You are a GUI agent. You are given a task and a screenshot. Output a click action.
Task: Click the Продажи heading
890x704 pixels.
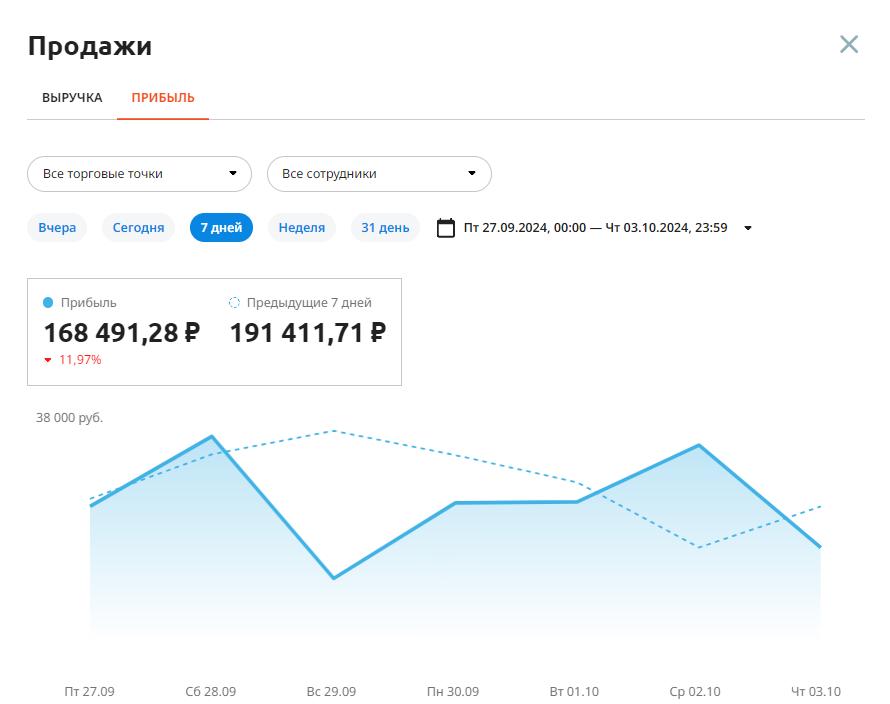point(90,45)
